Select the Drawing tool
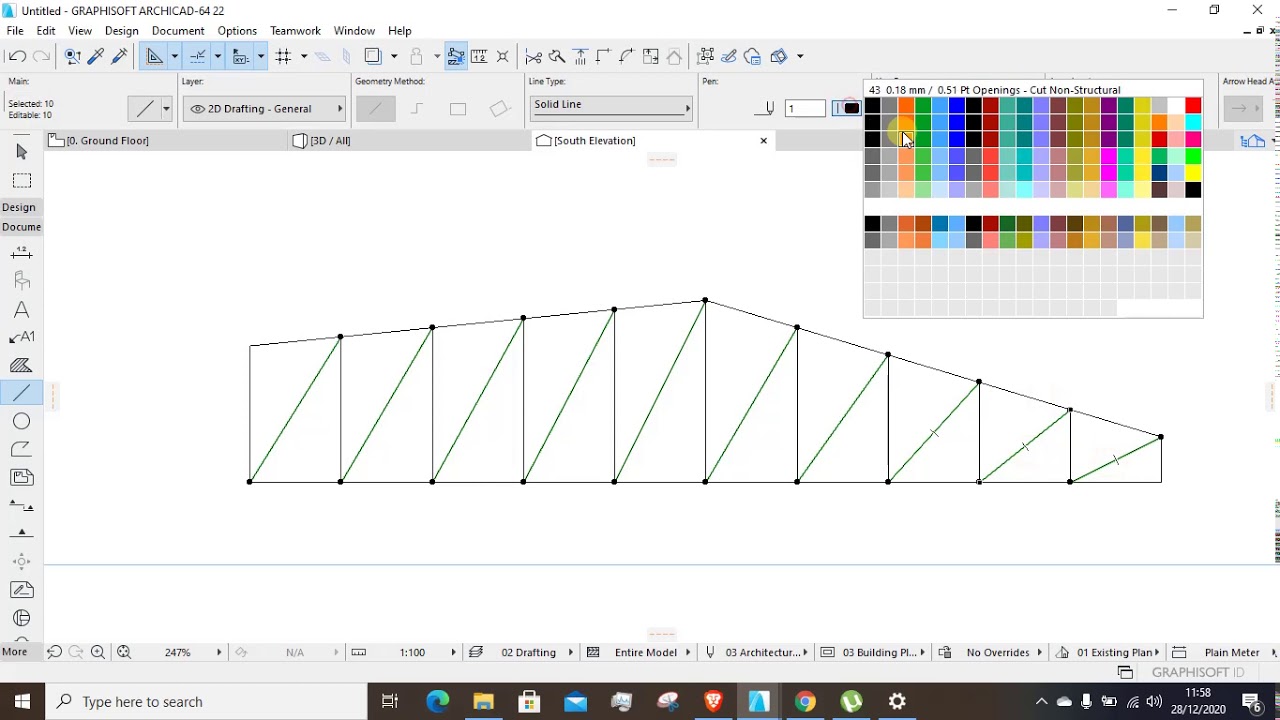This screenshot has width=1280, height=720. coord(22,478)
